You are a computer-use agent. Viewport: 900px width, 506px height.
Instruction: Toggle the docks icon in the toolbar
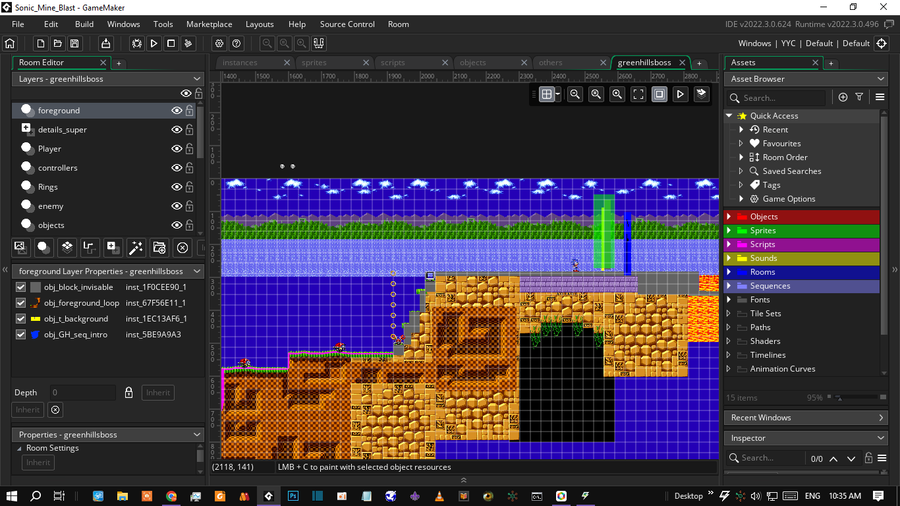pos(319,44)
